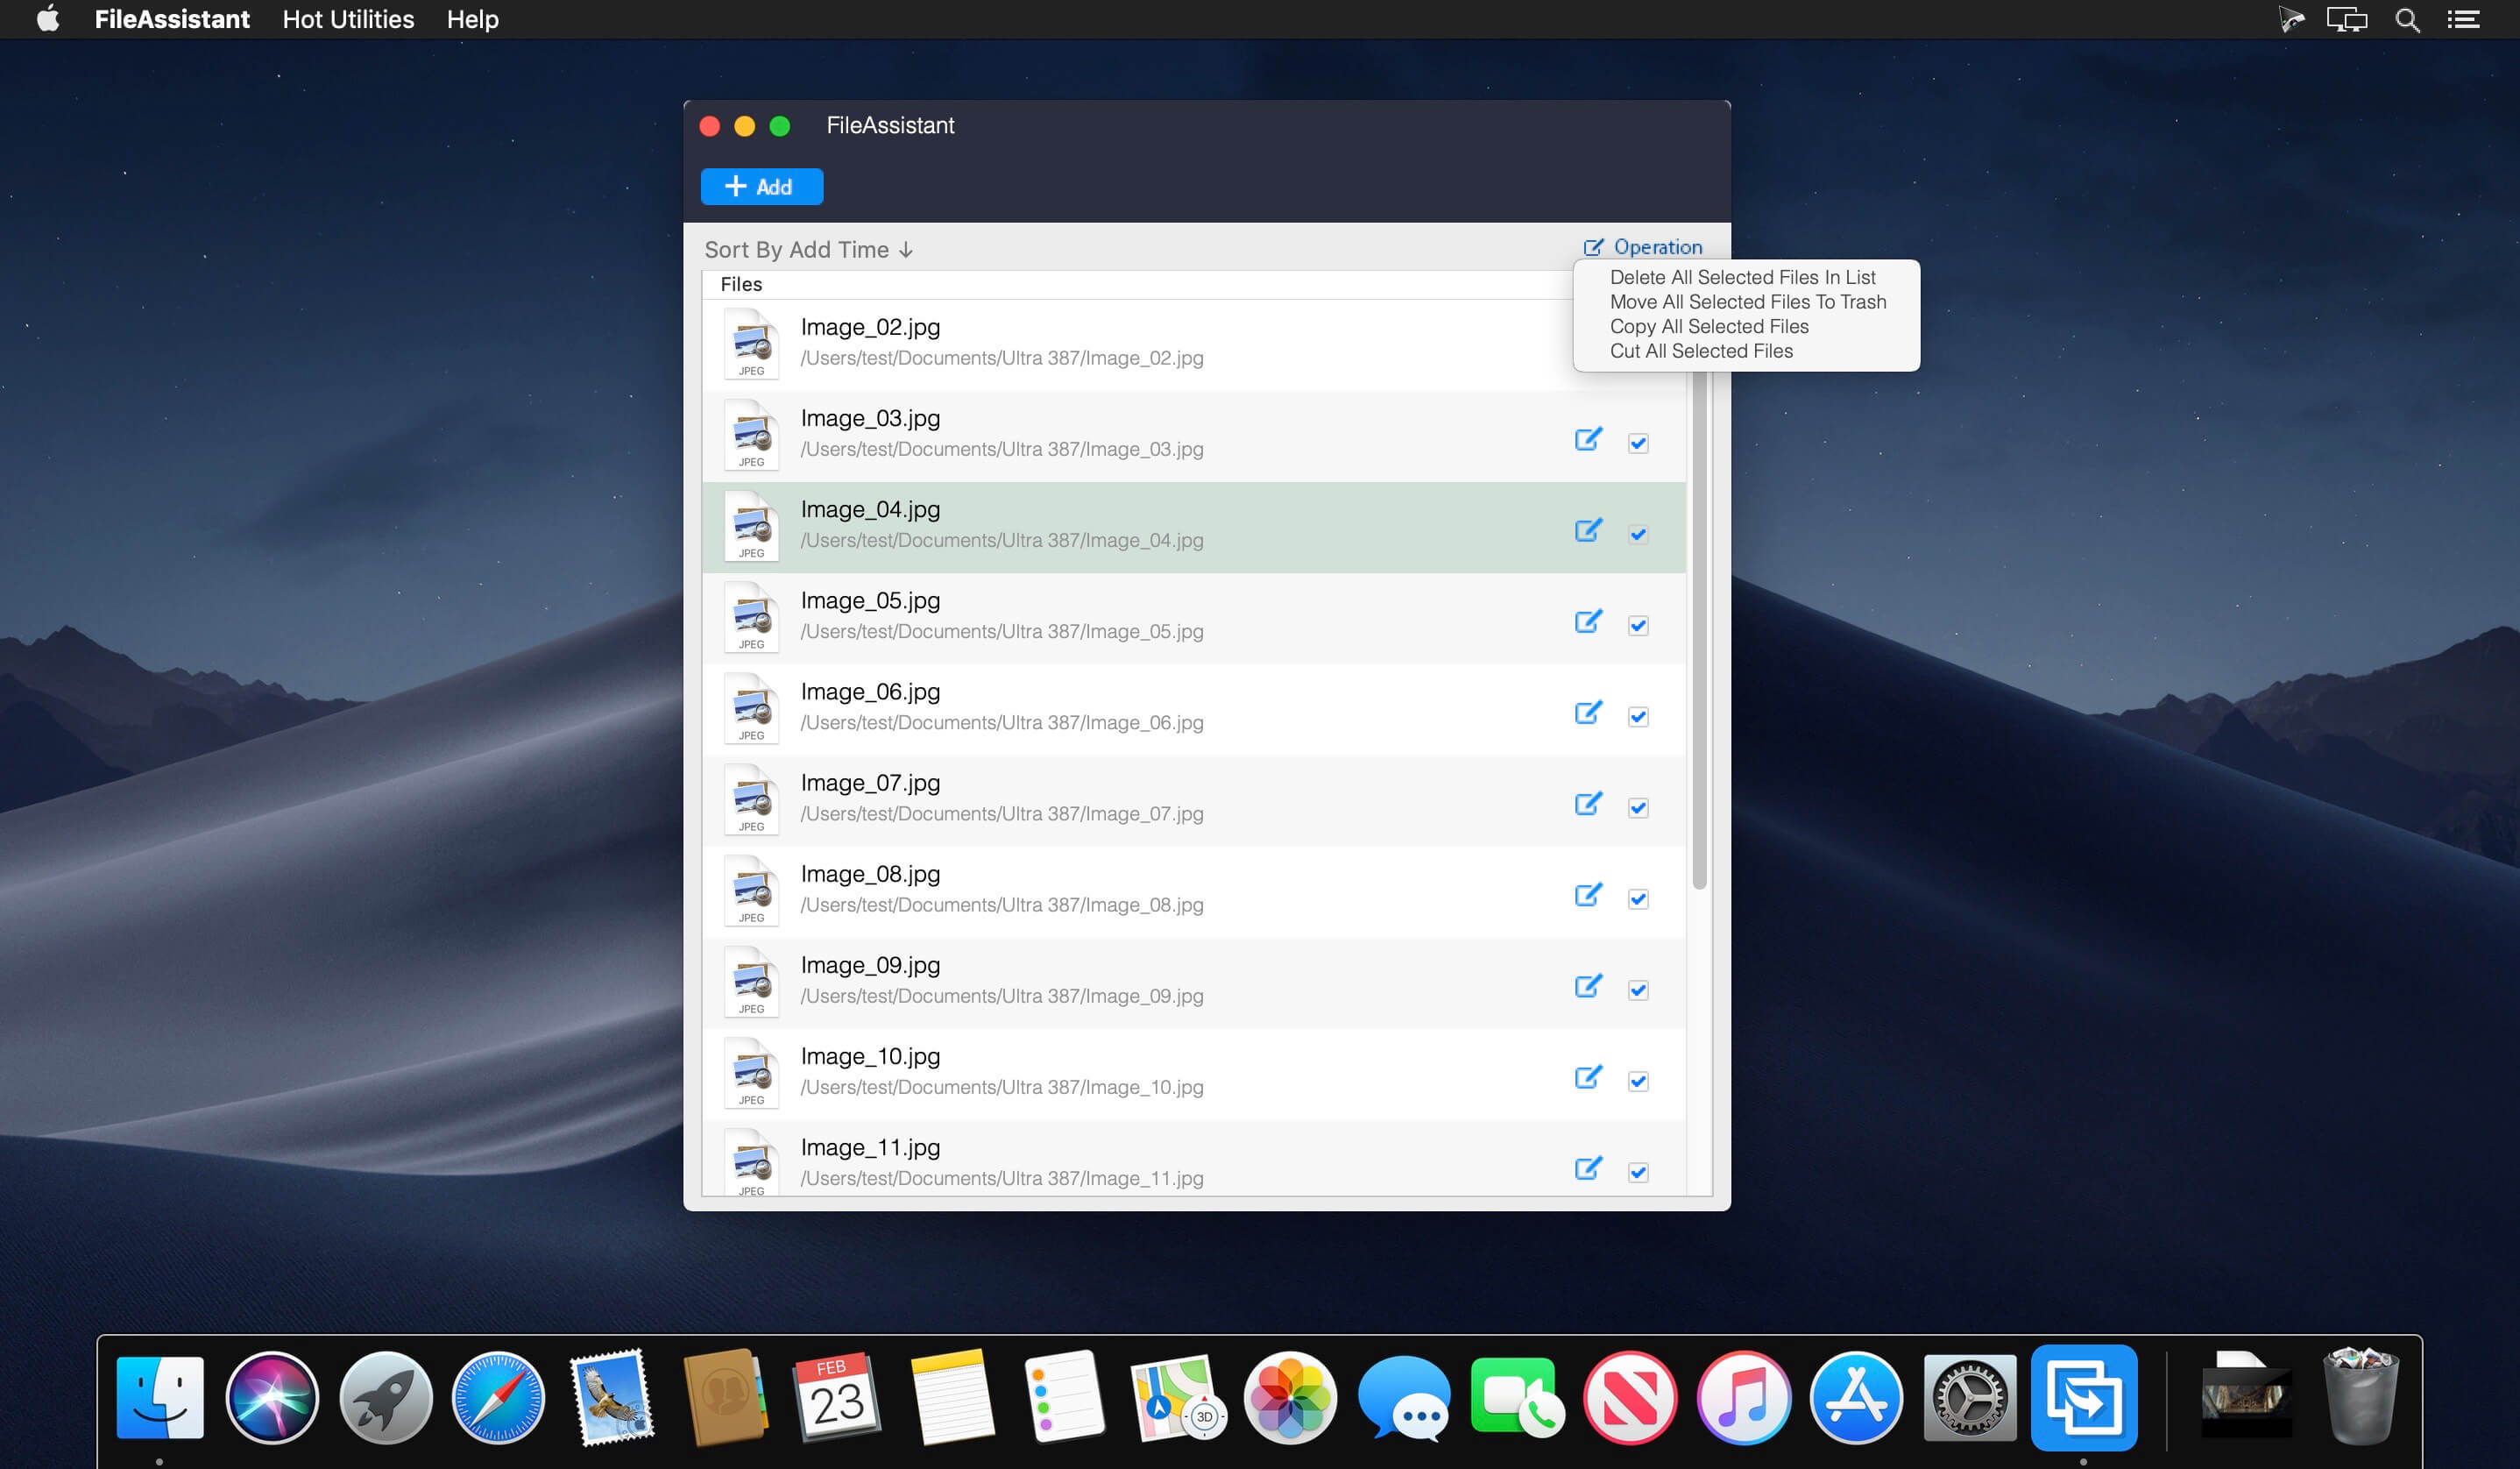Open the Help menu
The height and width of the screenshot is (1469, 2520).
click(472, 19)
